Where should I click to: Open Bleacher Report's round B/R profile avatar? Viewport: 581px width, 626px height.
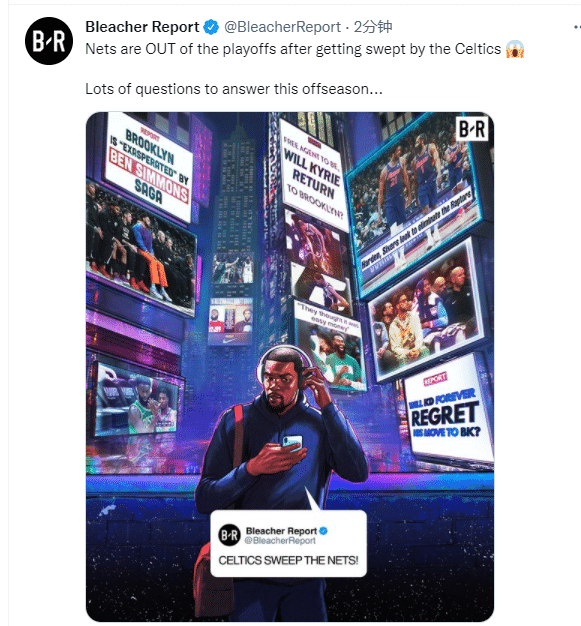click(x=49, y=41)
